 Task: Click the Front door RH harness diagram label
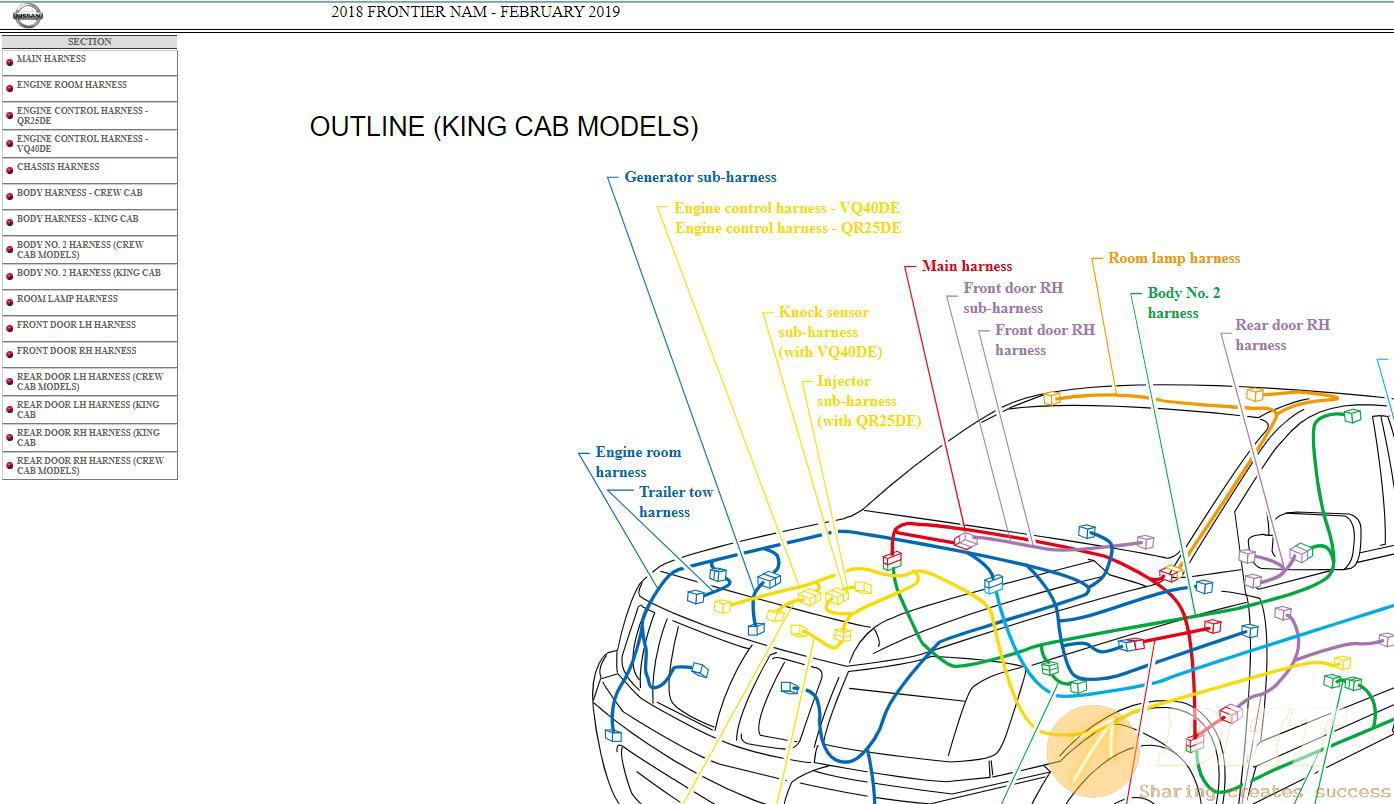point(1045,340)
